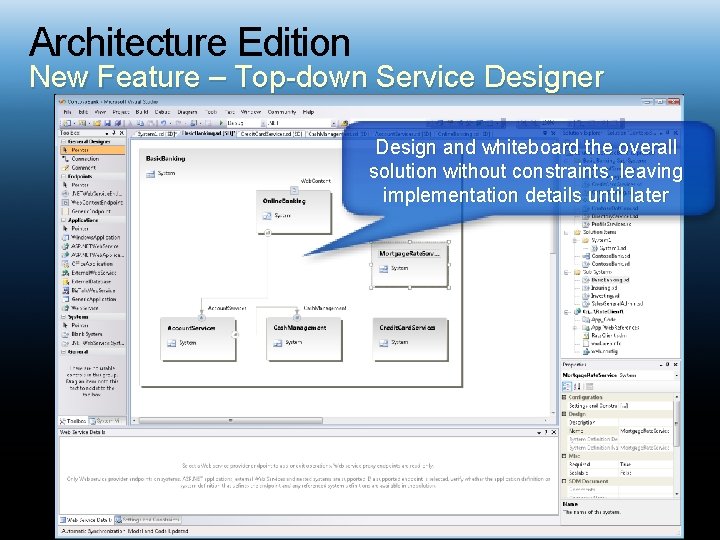Select the BizTalkWebService toolbox item
Viewport: 720px width, 540px height.
pyautogui.click(x=92, y=290)
